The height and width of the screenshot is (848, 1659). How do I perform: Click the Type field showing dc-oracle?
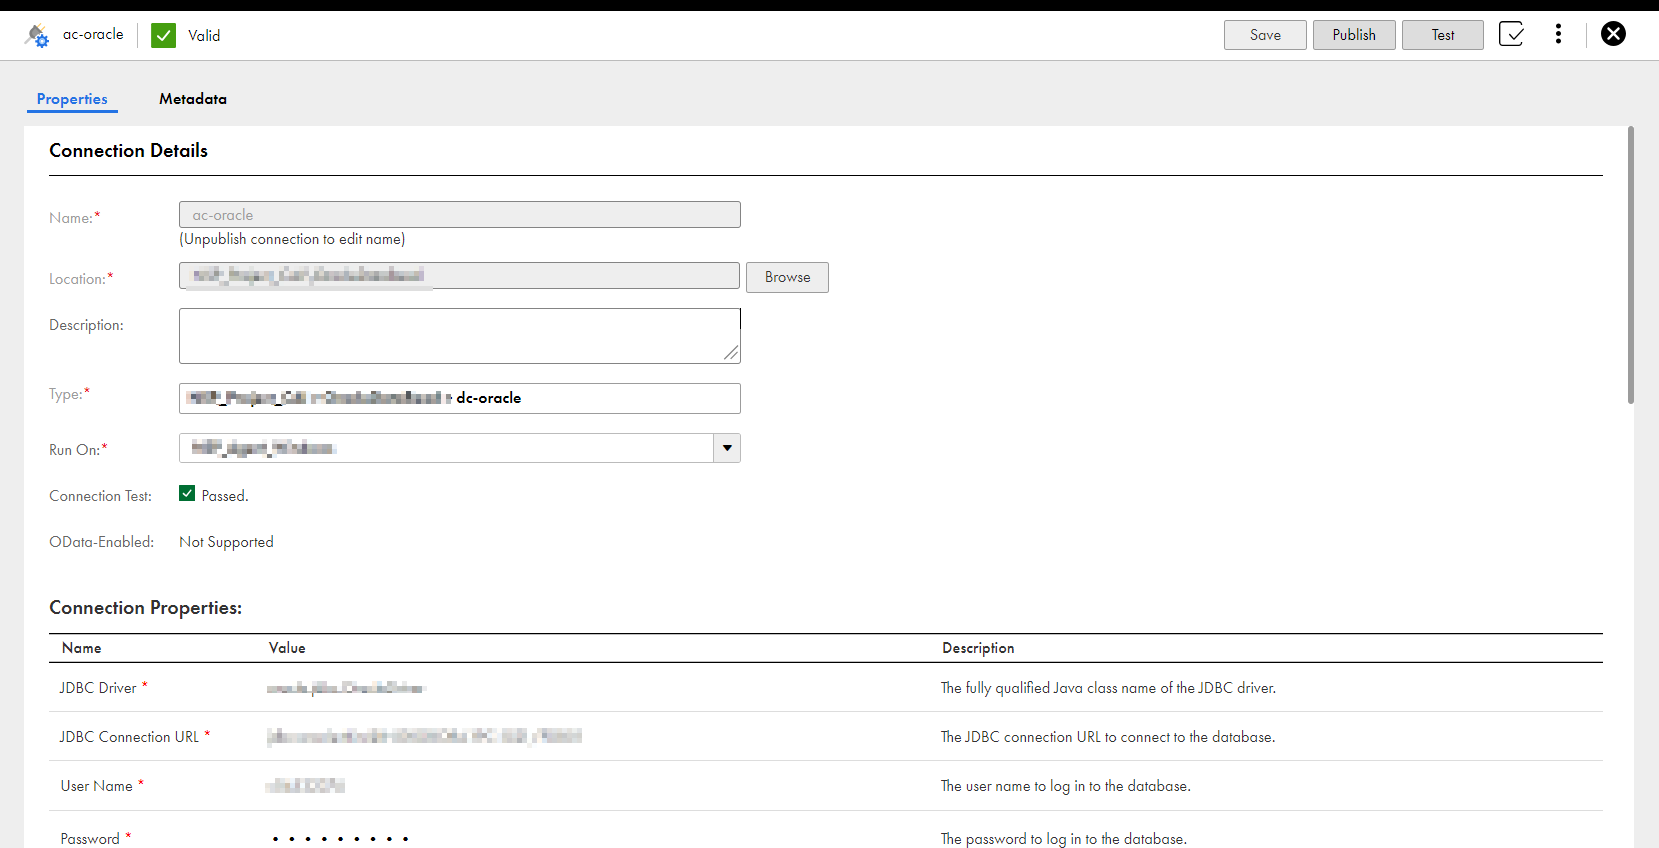460,398
